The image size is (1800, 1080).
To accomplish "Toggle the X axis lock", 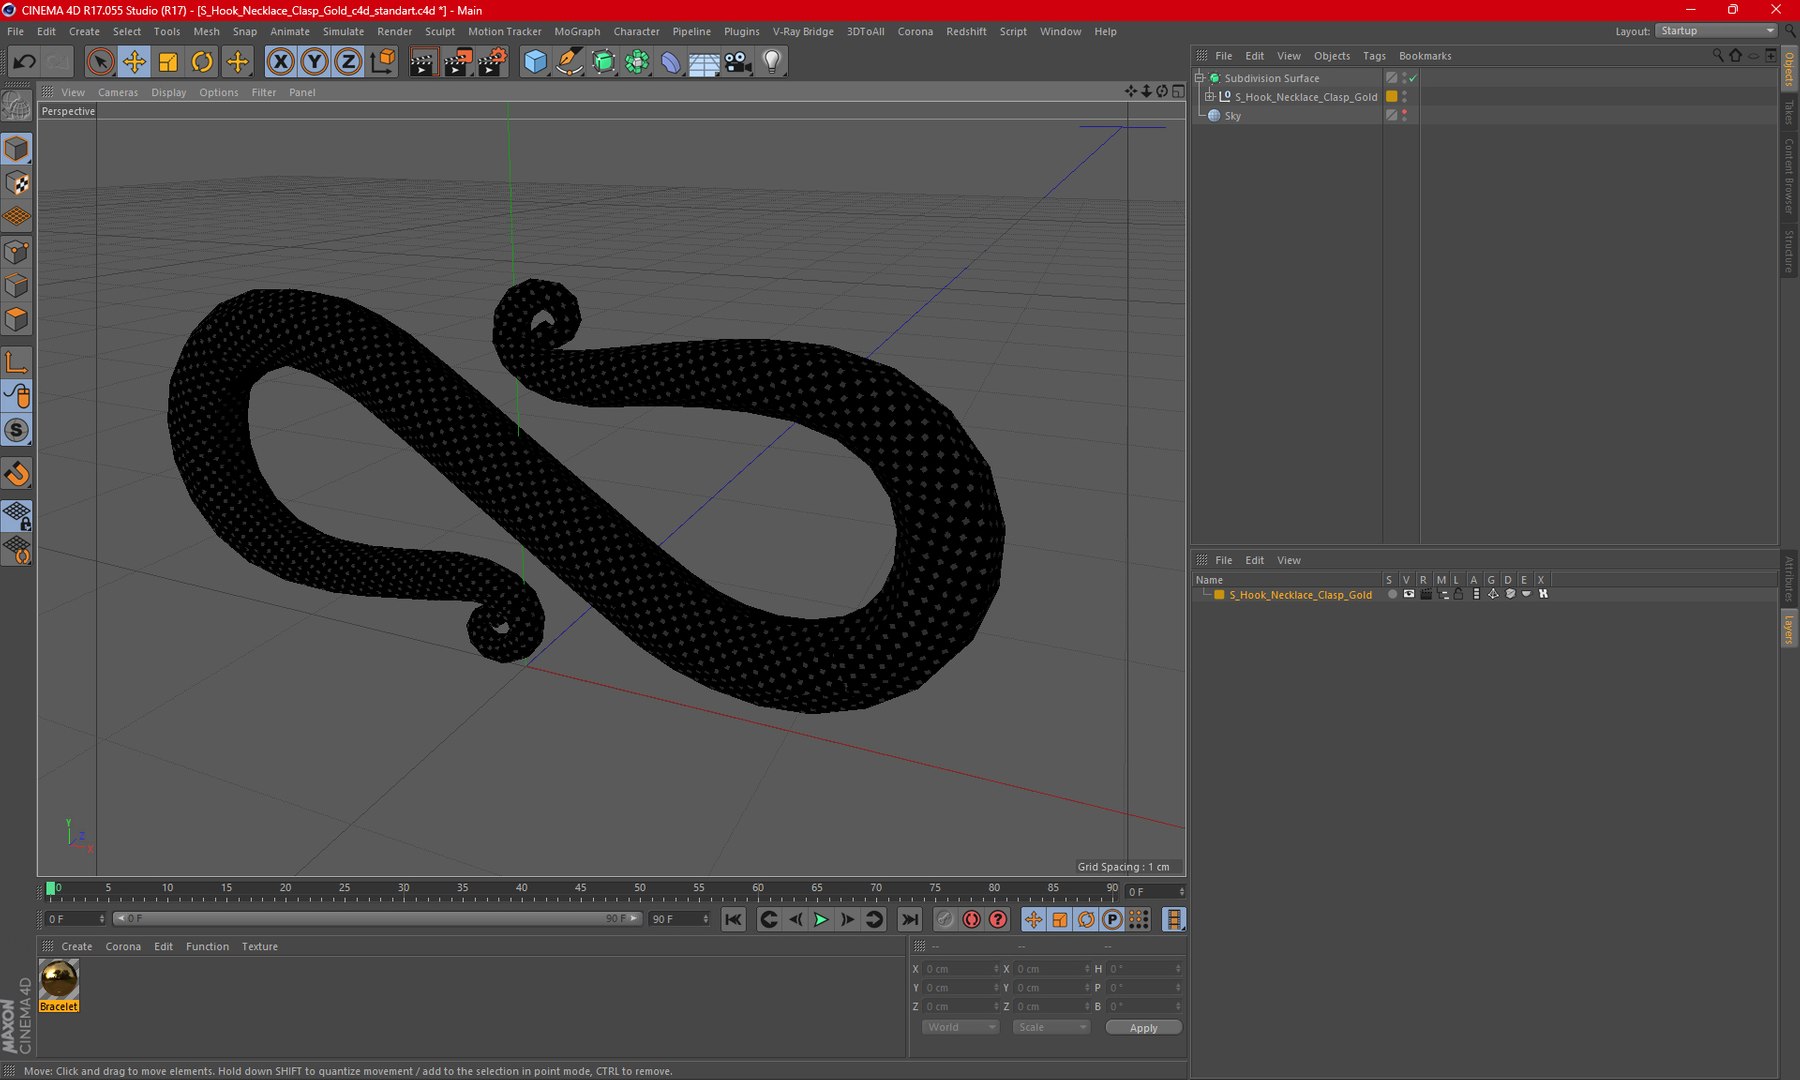I will click(281, 62).
